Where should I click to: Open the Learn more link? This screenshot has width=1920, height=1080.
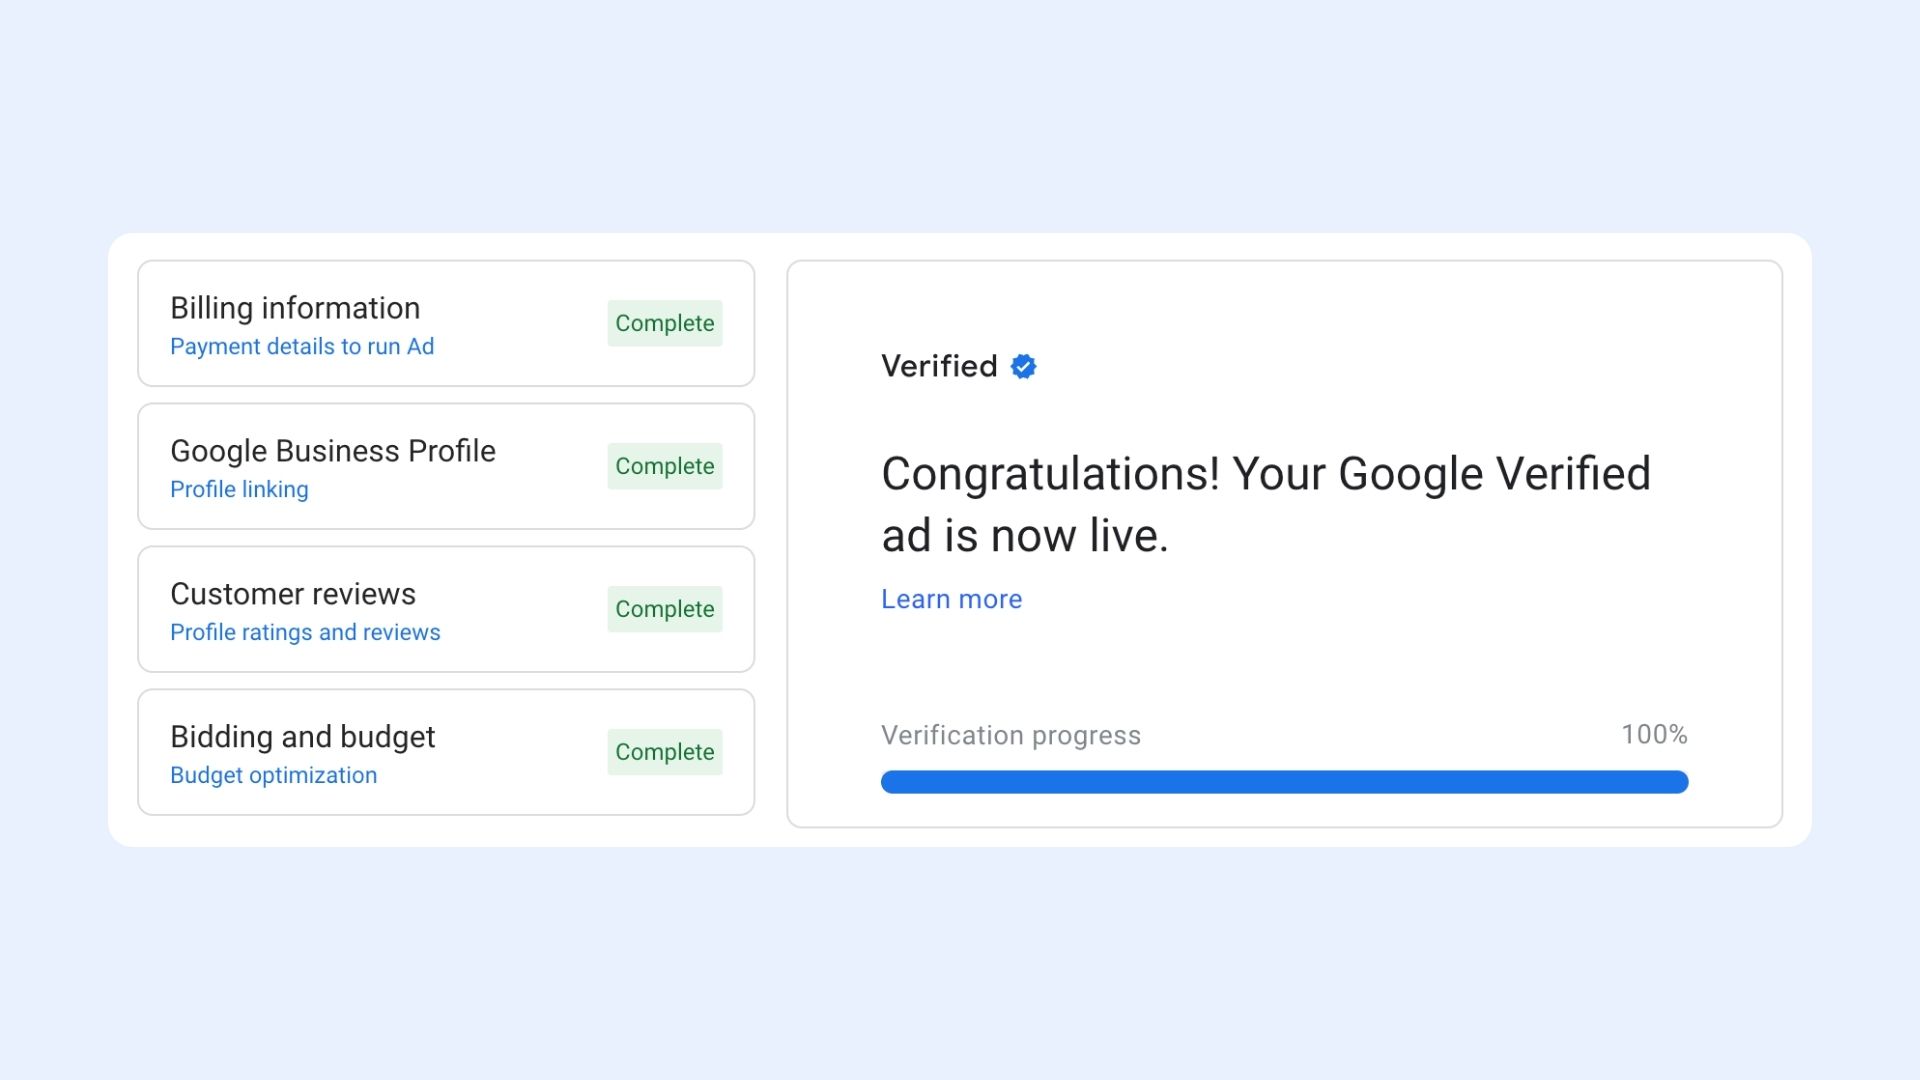click(951, 598)
